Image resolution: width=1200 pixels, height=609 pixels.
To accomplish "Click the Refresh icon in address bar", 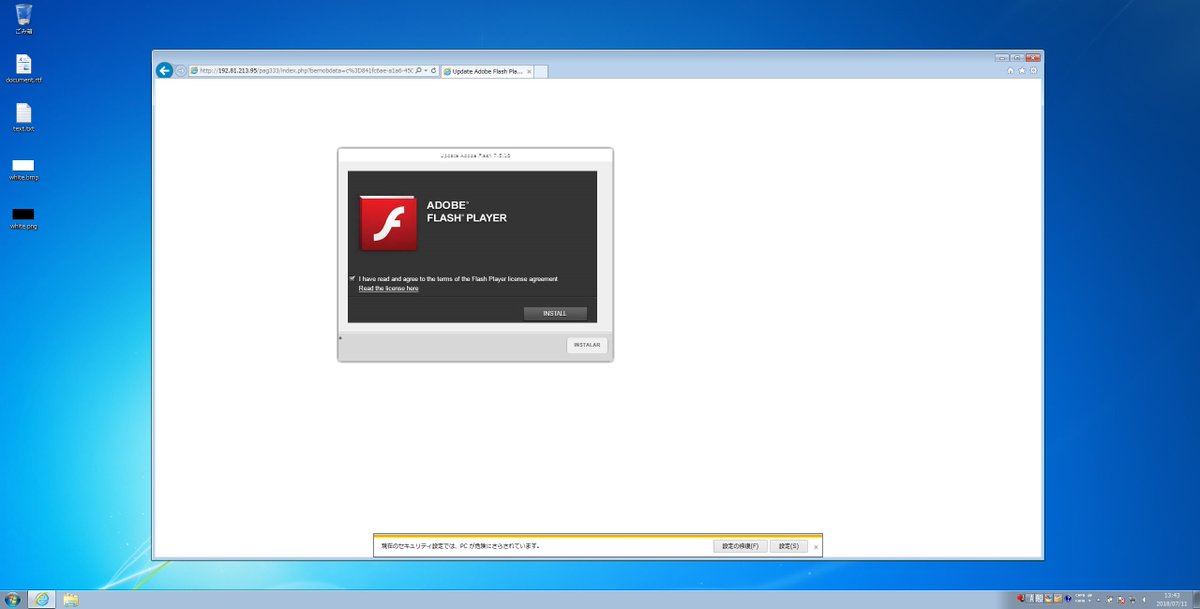I will pos(433,71).
